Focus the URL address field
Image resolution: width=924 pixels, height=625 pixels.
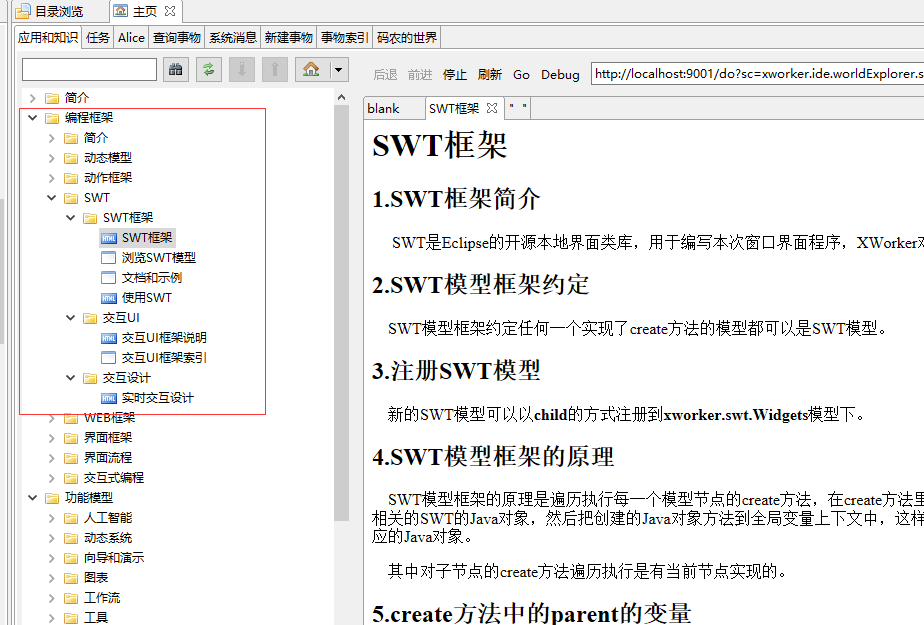(x=757, y=74)
